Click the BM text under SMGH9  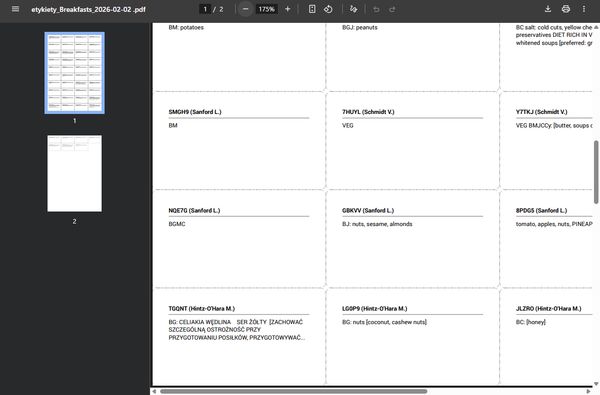click(173, 126)
